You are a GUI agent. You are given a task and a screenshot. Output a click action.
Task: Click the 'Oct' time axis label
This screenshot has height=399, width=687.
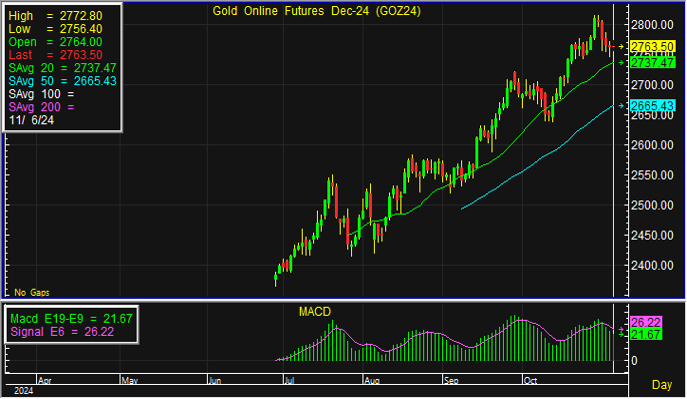click(x=531, y=381)
